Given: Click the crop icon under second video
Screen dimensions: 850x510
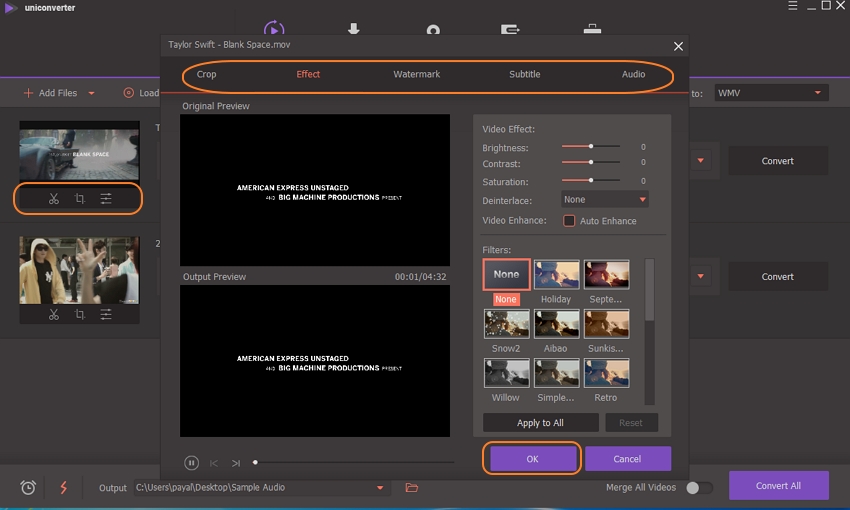Looking at the screenshot, I should point(80,314).
